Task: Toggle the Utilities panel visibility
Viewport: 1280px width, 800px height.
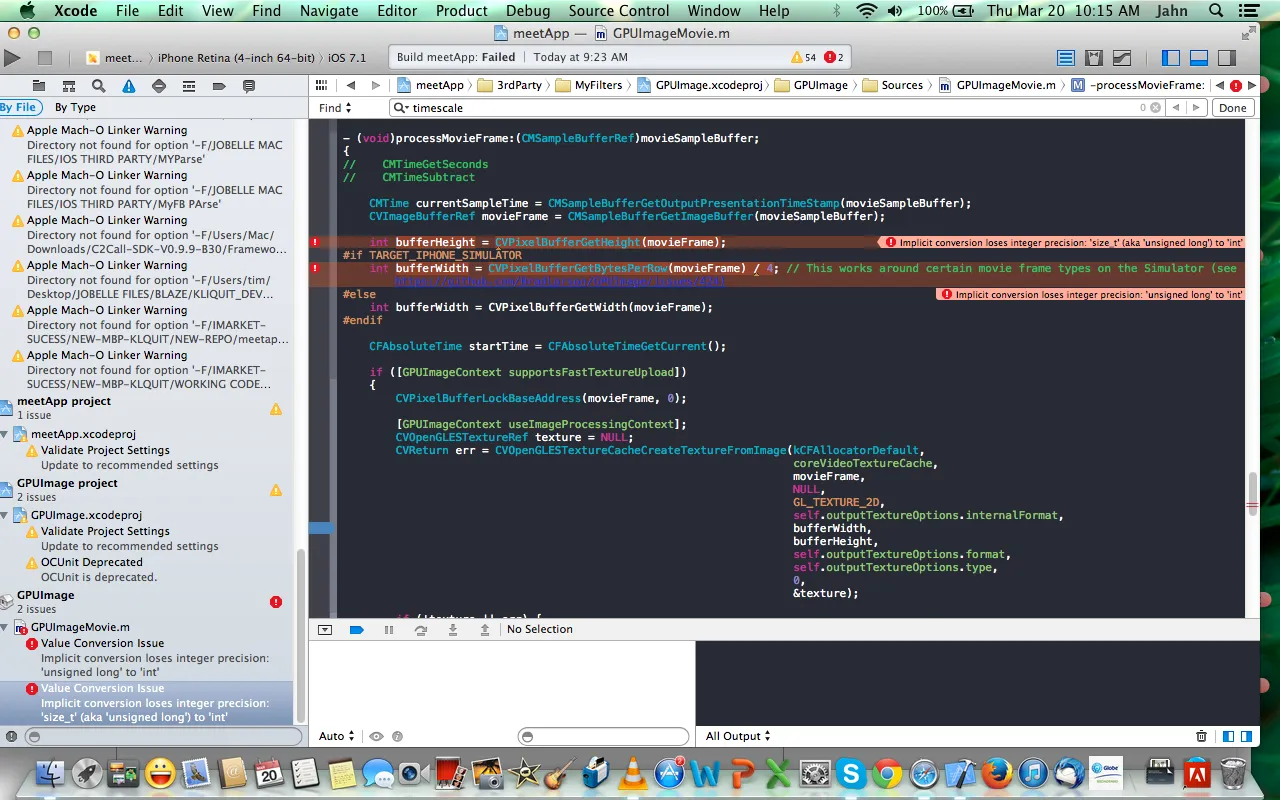Action: pyautogui.click(x=1226, y=58)
